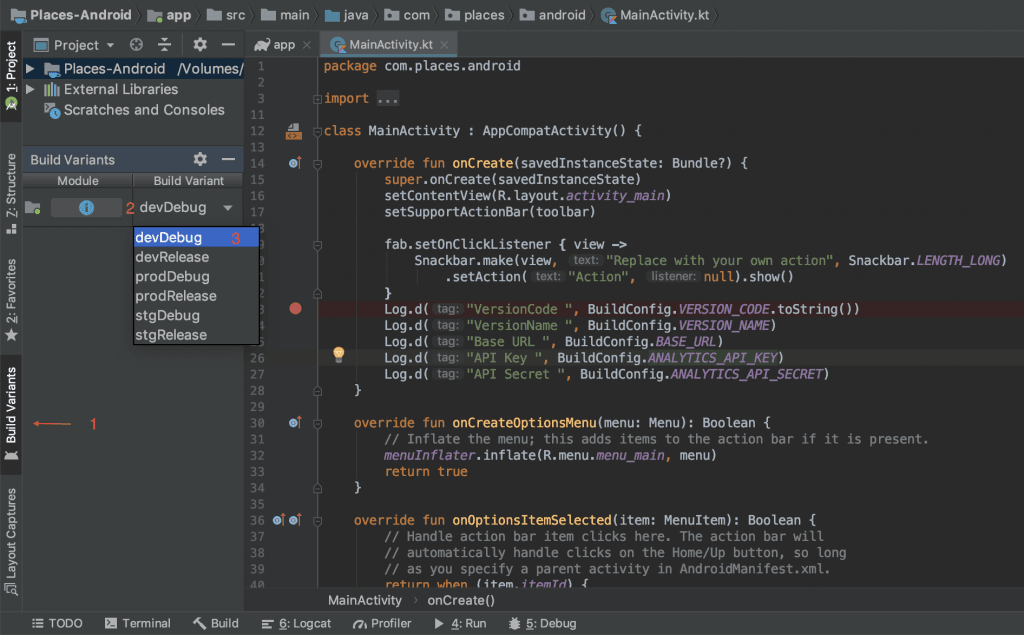The image size is (1024, 635).
Task: Collapse the onCreate function fold marker
Action: pyautogui.click(x=317, y=164)
